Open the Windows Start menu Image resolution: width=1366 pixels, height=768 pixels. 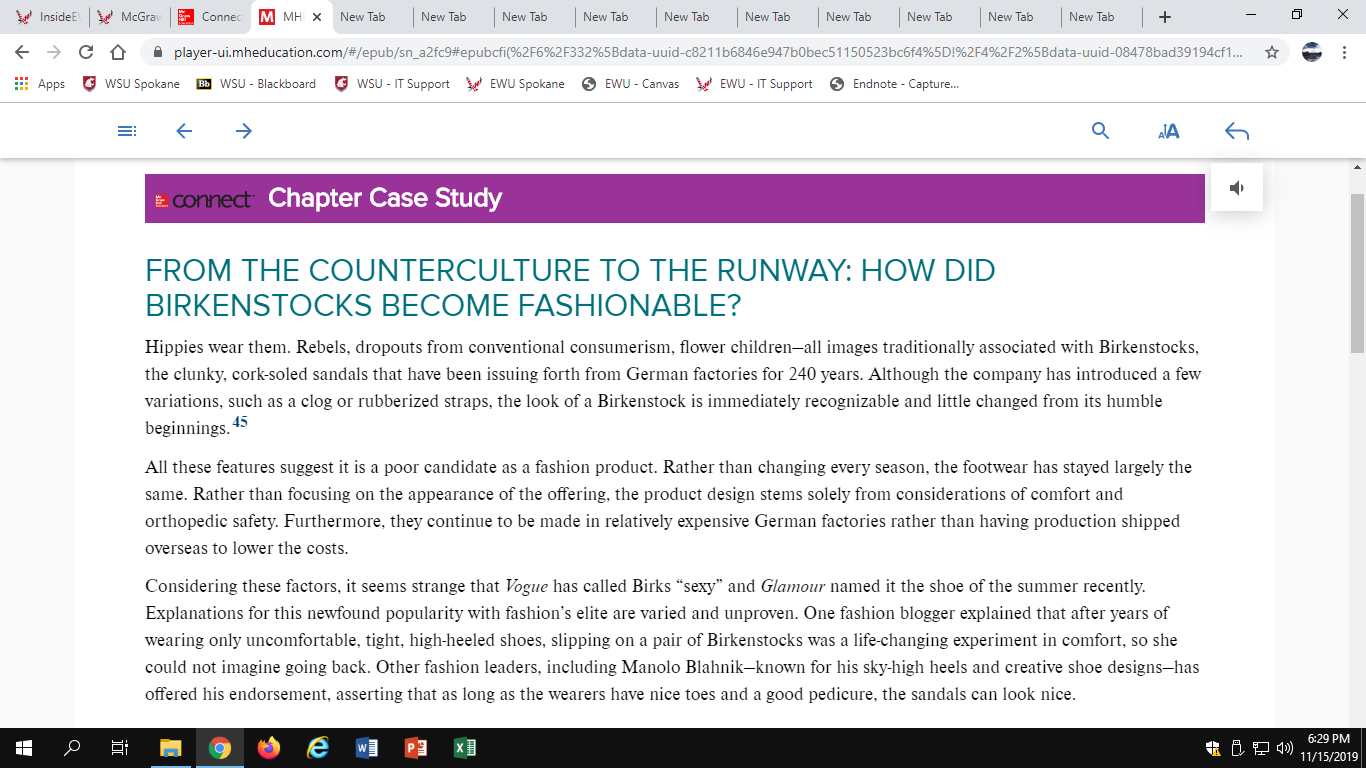pos(24,747)
